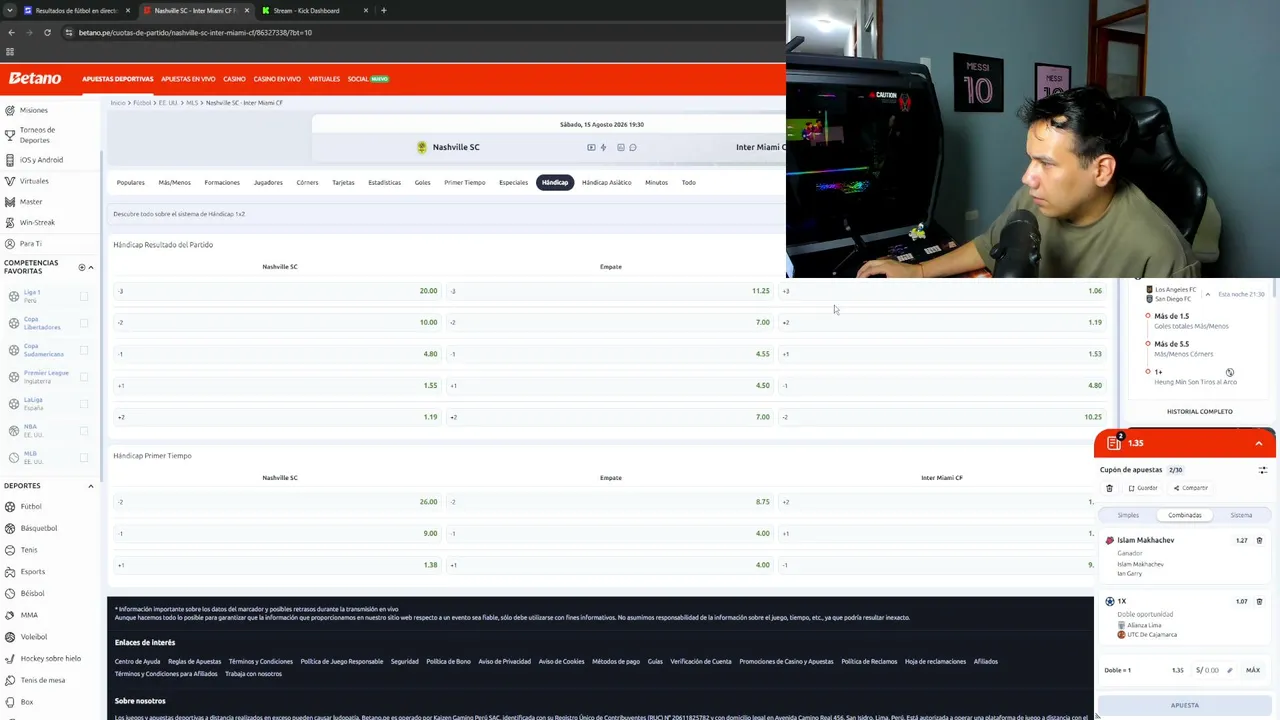Check the Copa Sudamericana checkbox

(x=84, y=350)
